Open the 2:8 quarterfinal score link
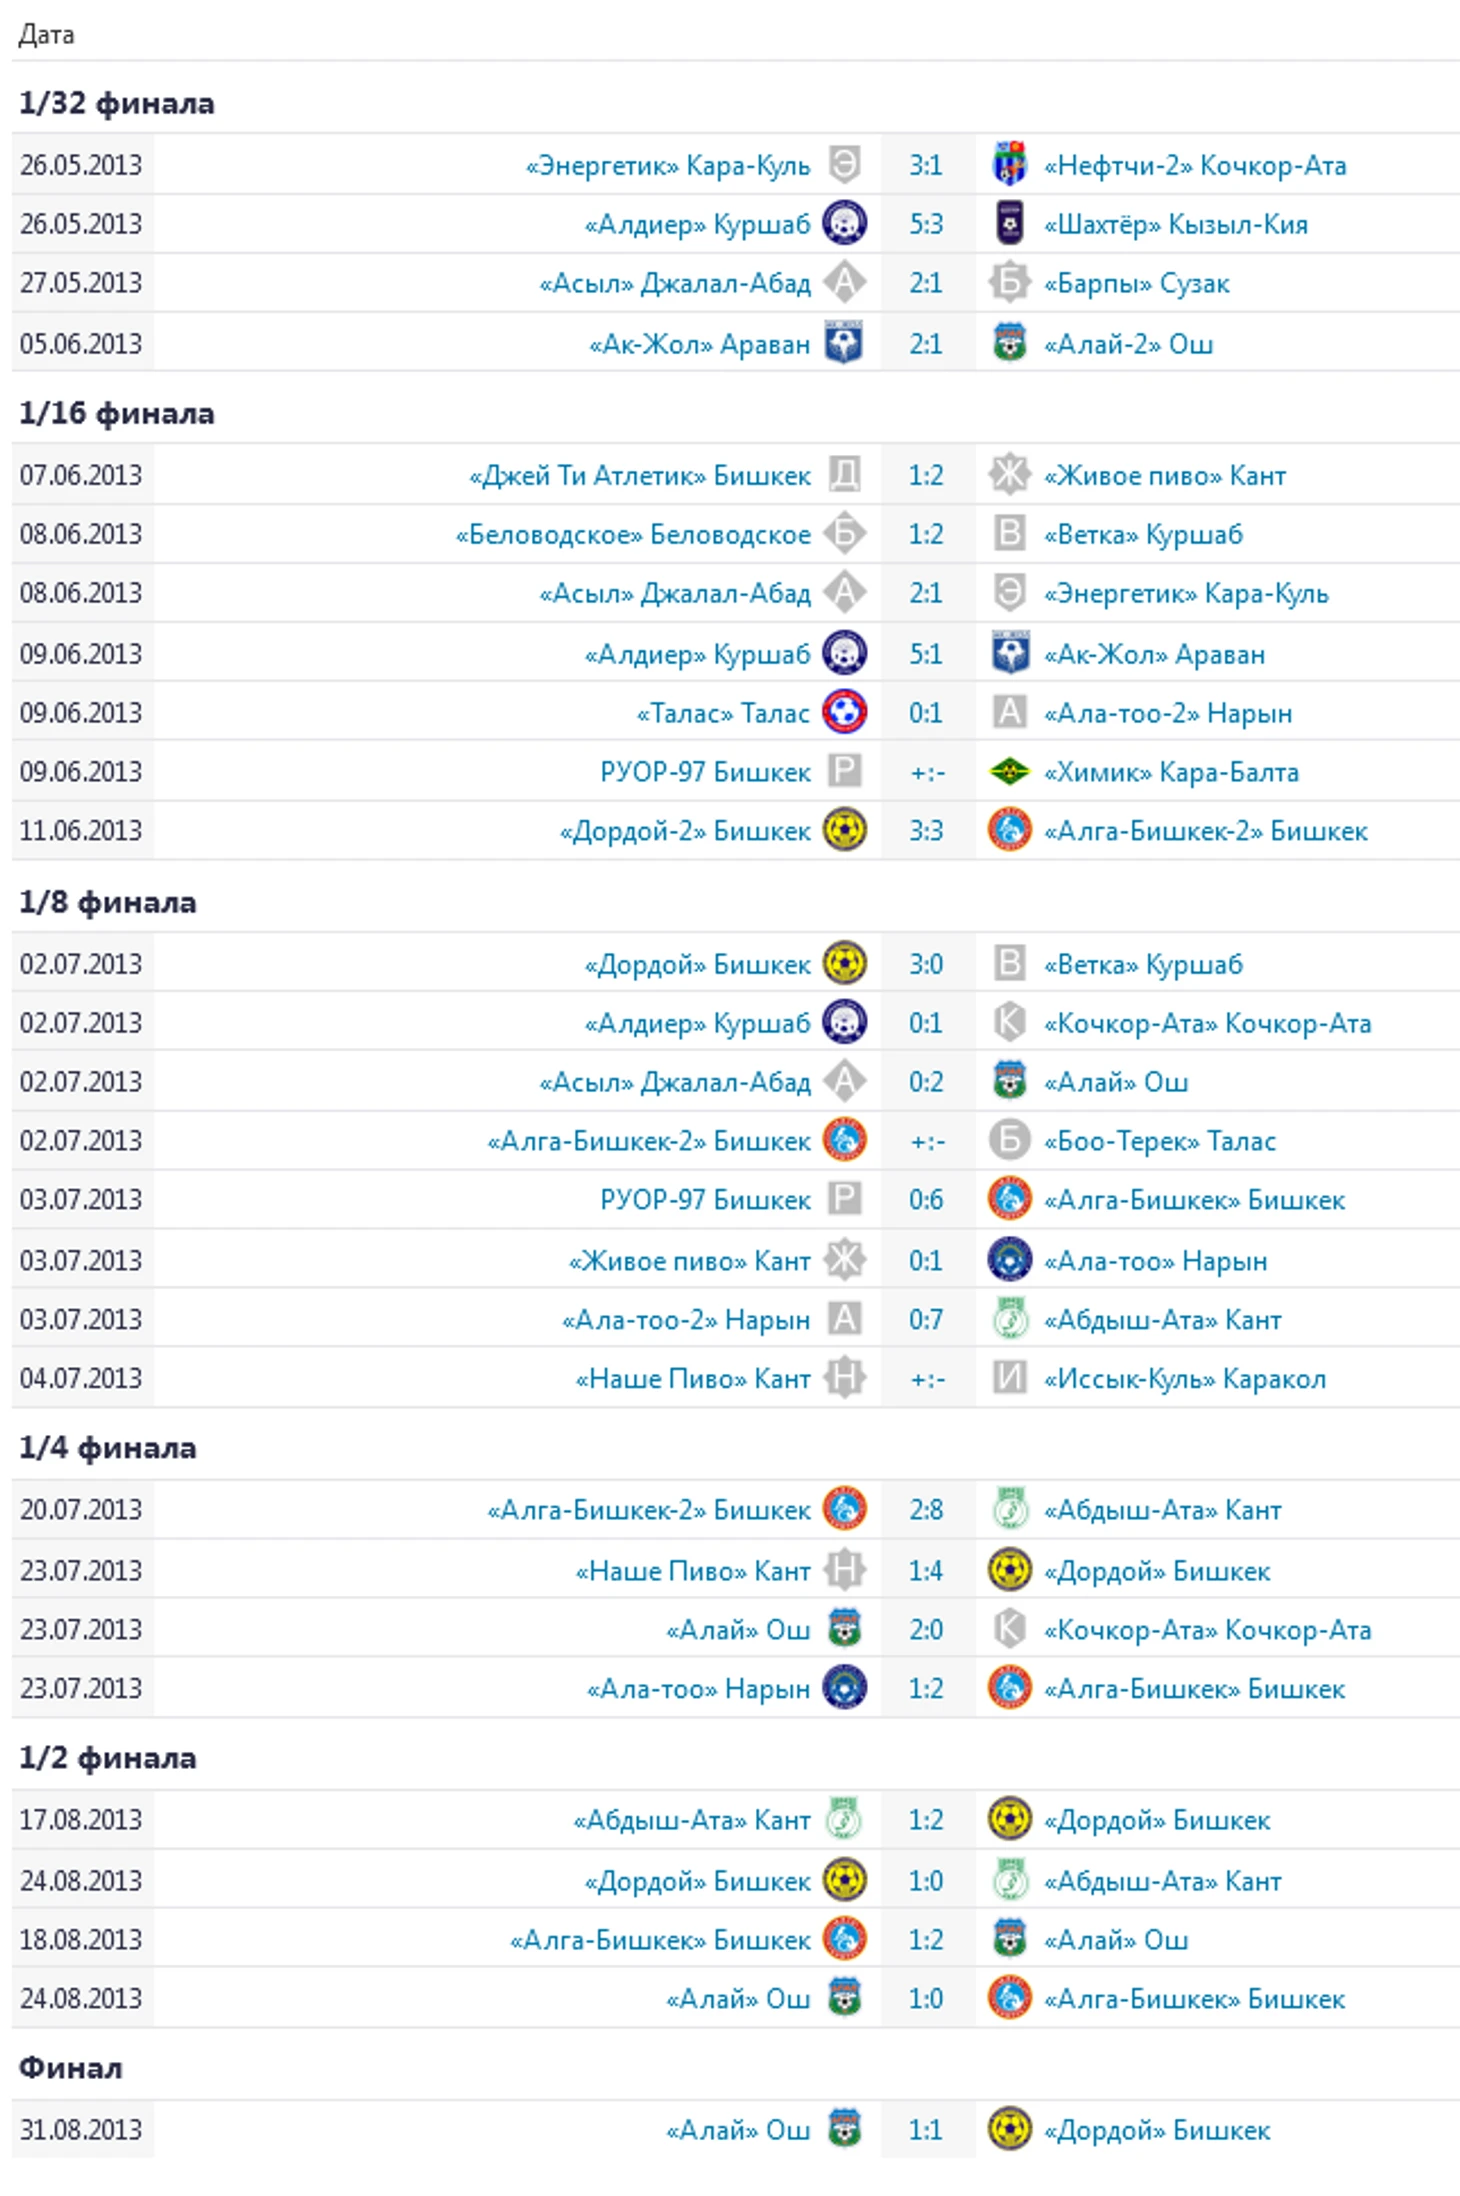 pos(925,1509)
